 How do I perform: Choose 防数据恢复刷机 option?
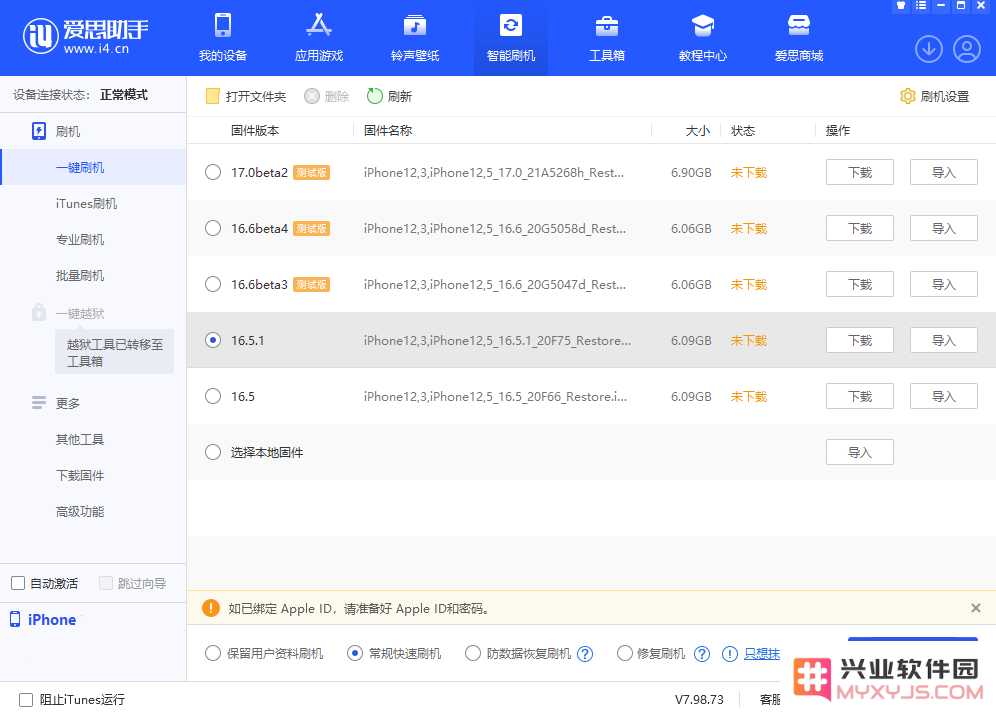[x=473, y=653]
